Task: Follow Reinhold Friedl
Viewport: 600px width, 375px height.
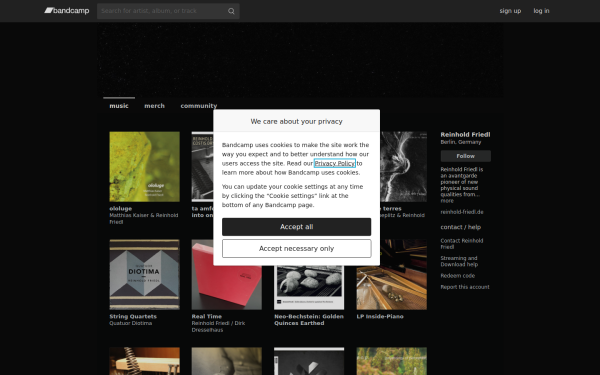Action: pyautogui.click(x=465, y=156)
